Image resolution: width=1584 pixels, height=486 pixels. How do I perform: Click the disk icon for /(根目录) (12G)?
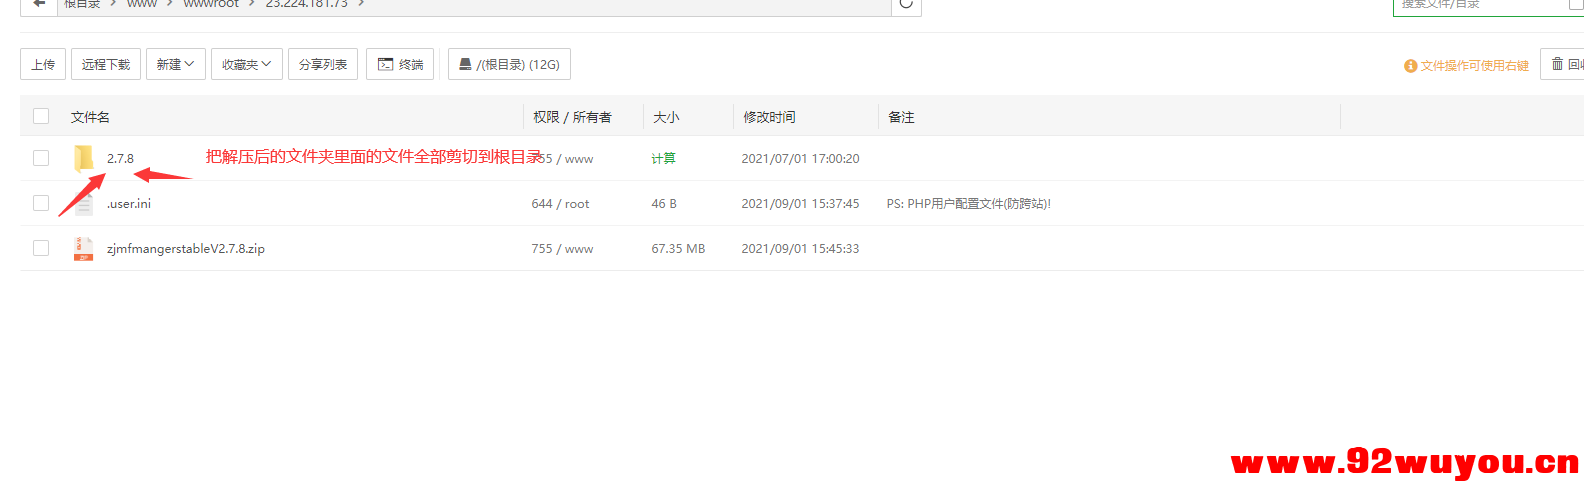[465, 64]
